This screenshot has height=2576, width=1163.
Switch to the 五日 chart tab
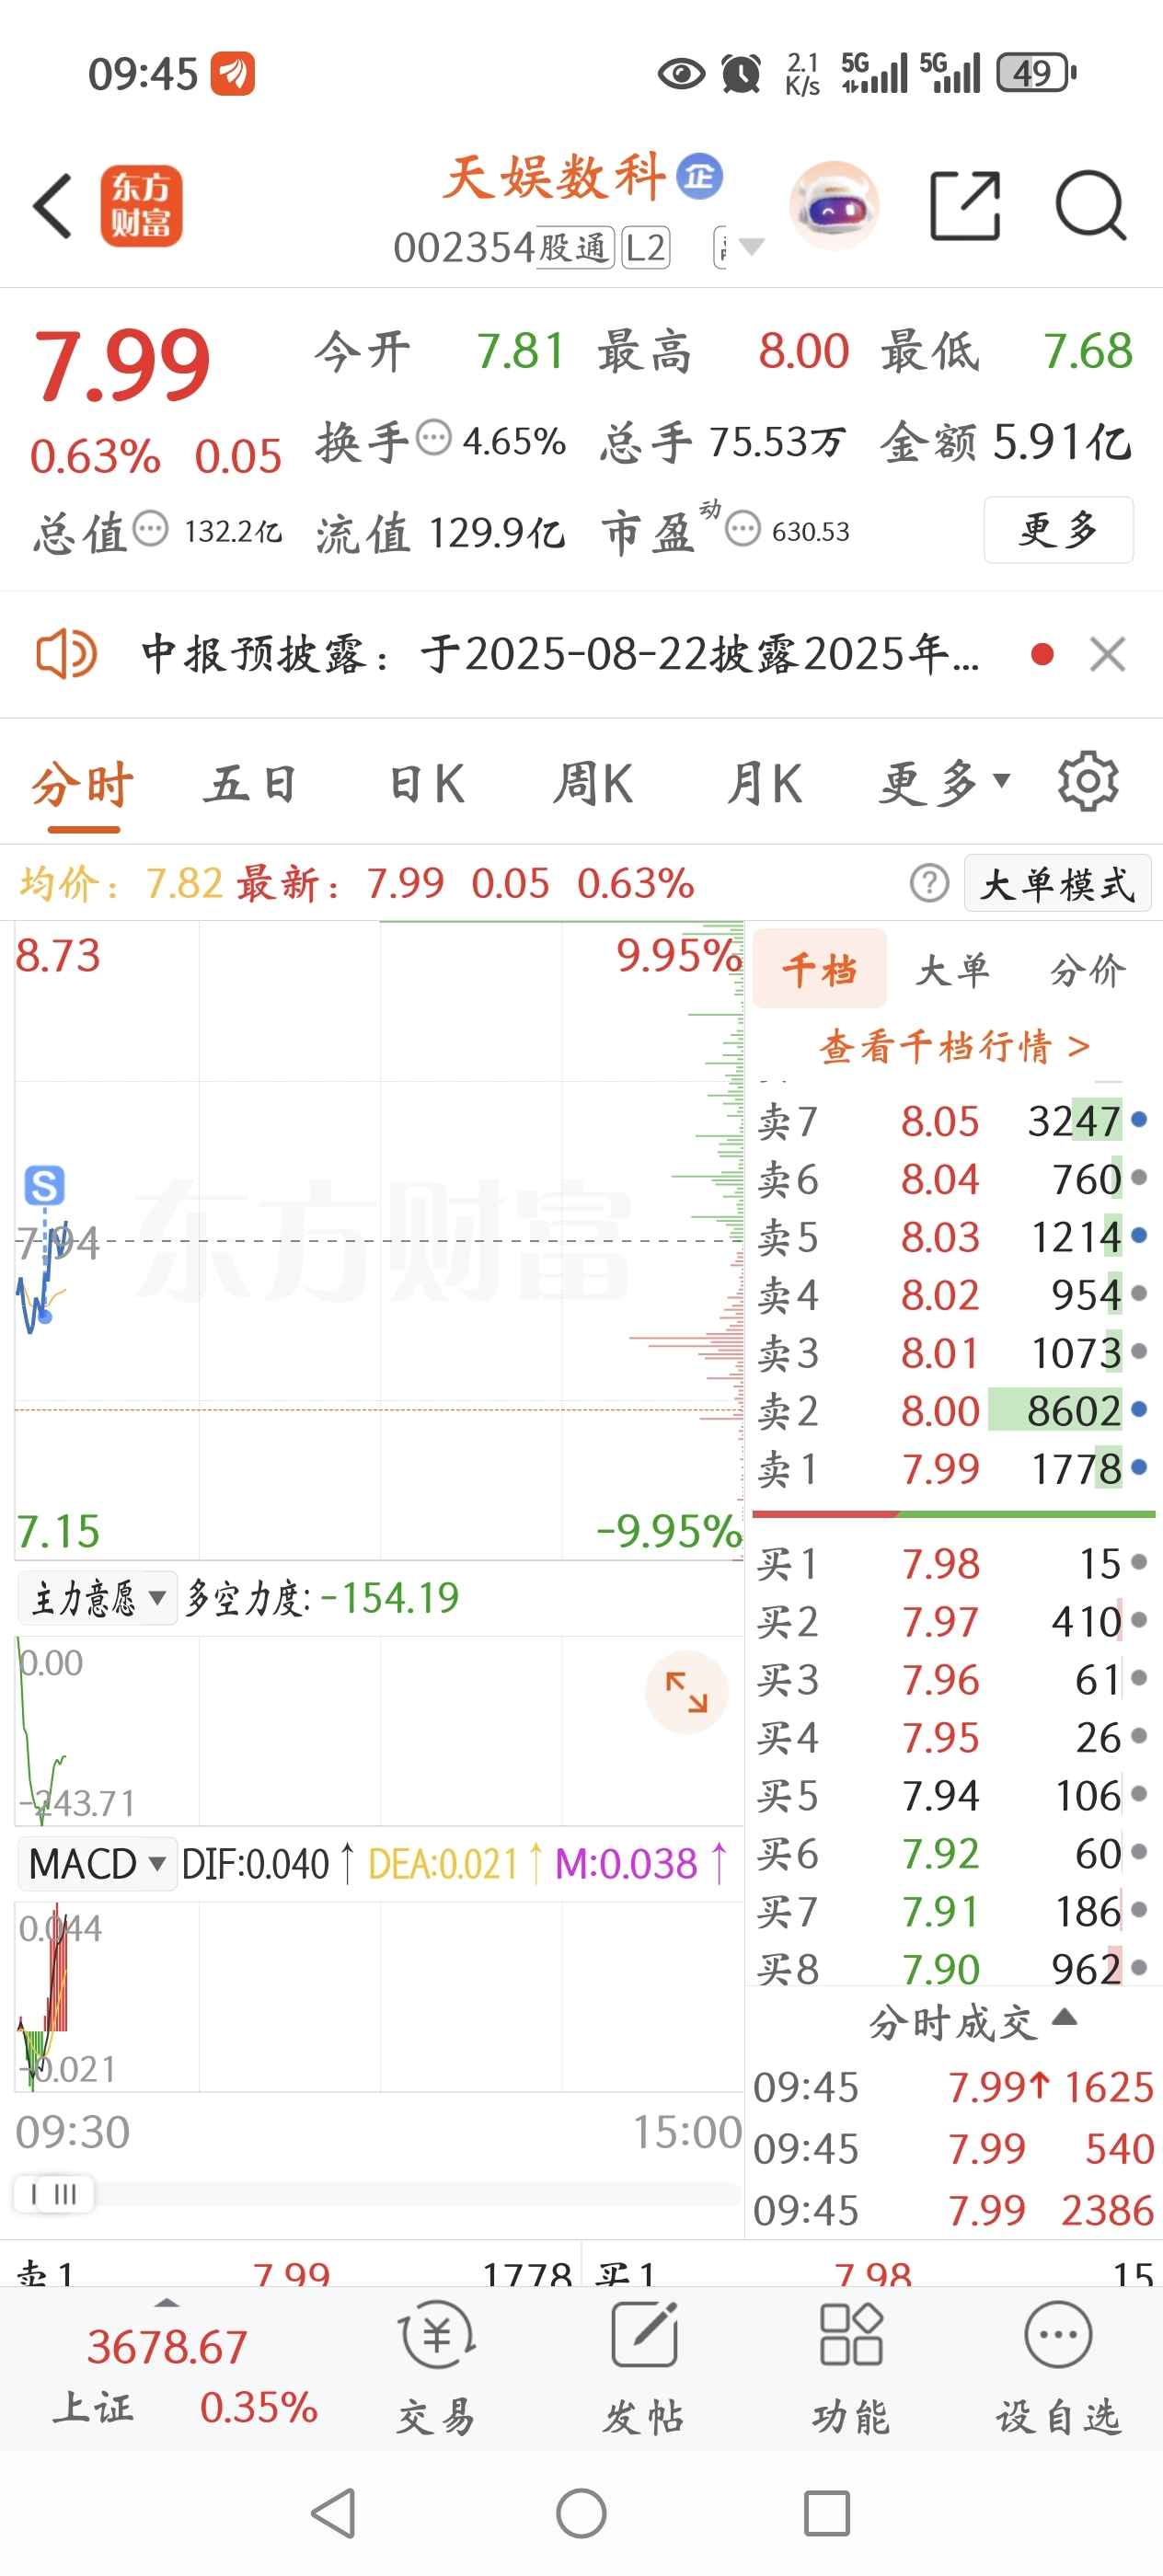[251, 782]
